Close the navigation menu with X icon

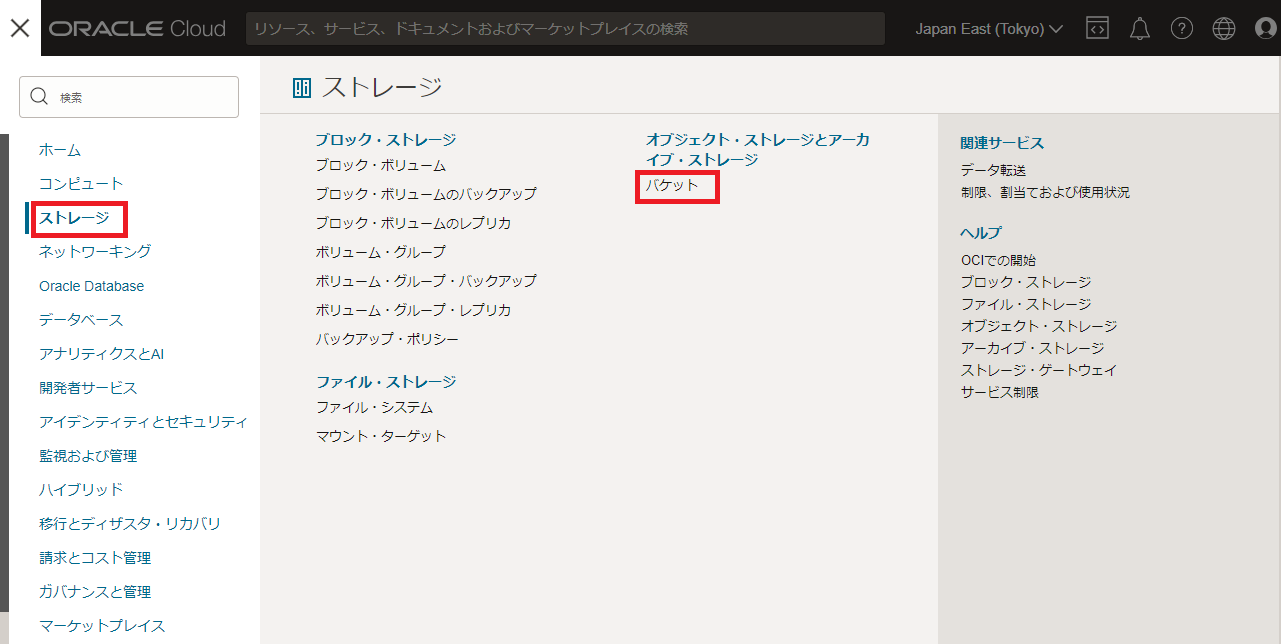click(20, 28)
